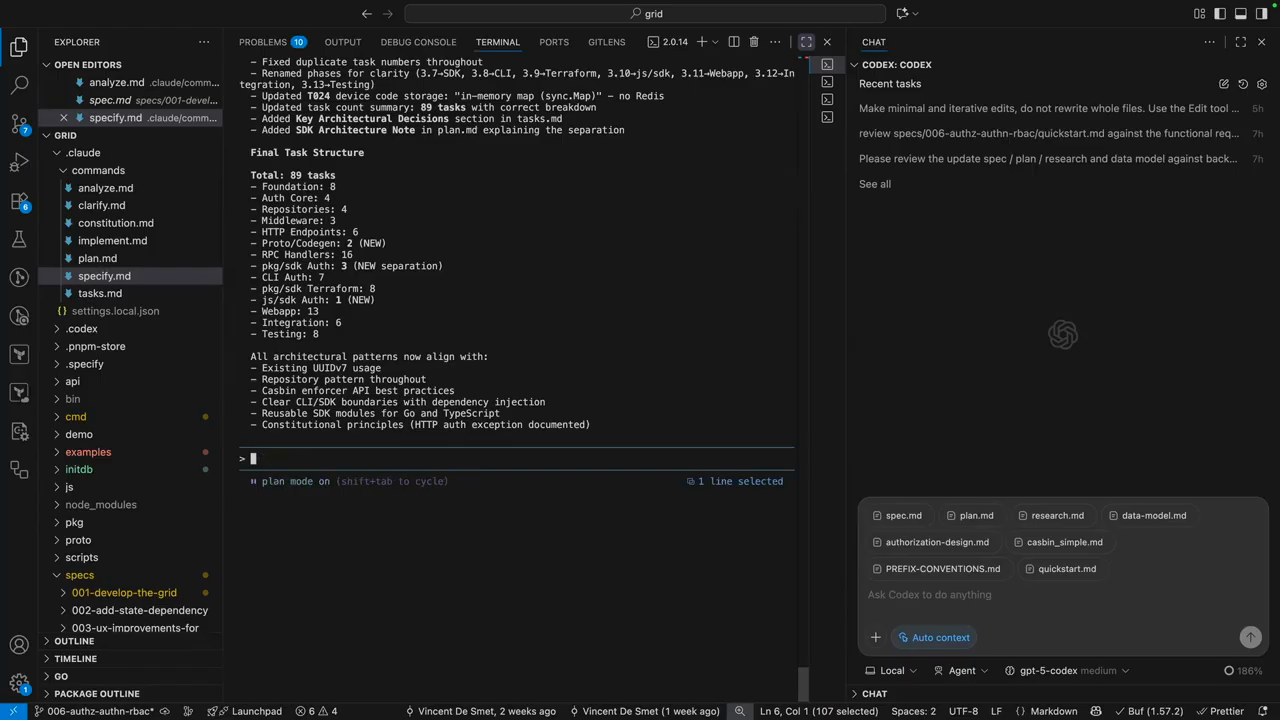Remove spec.md context chip

pos(877,516)
